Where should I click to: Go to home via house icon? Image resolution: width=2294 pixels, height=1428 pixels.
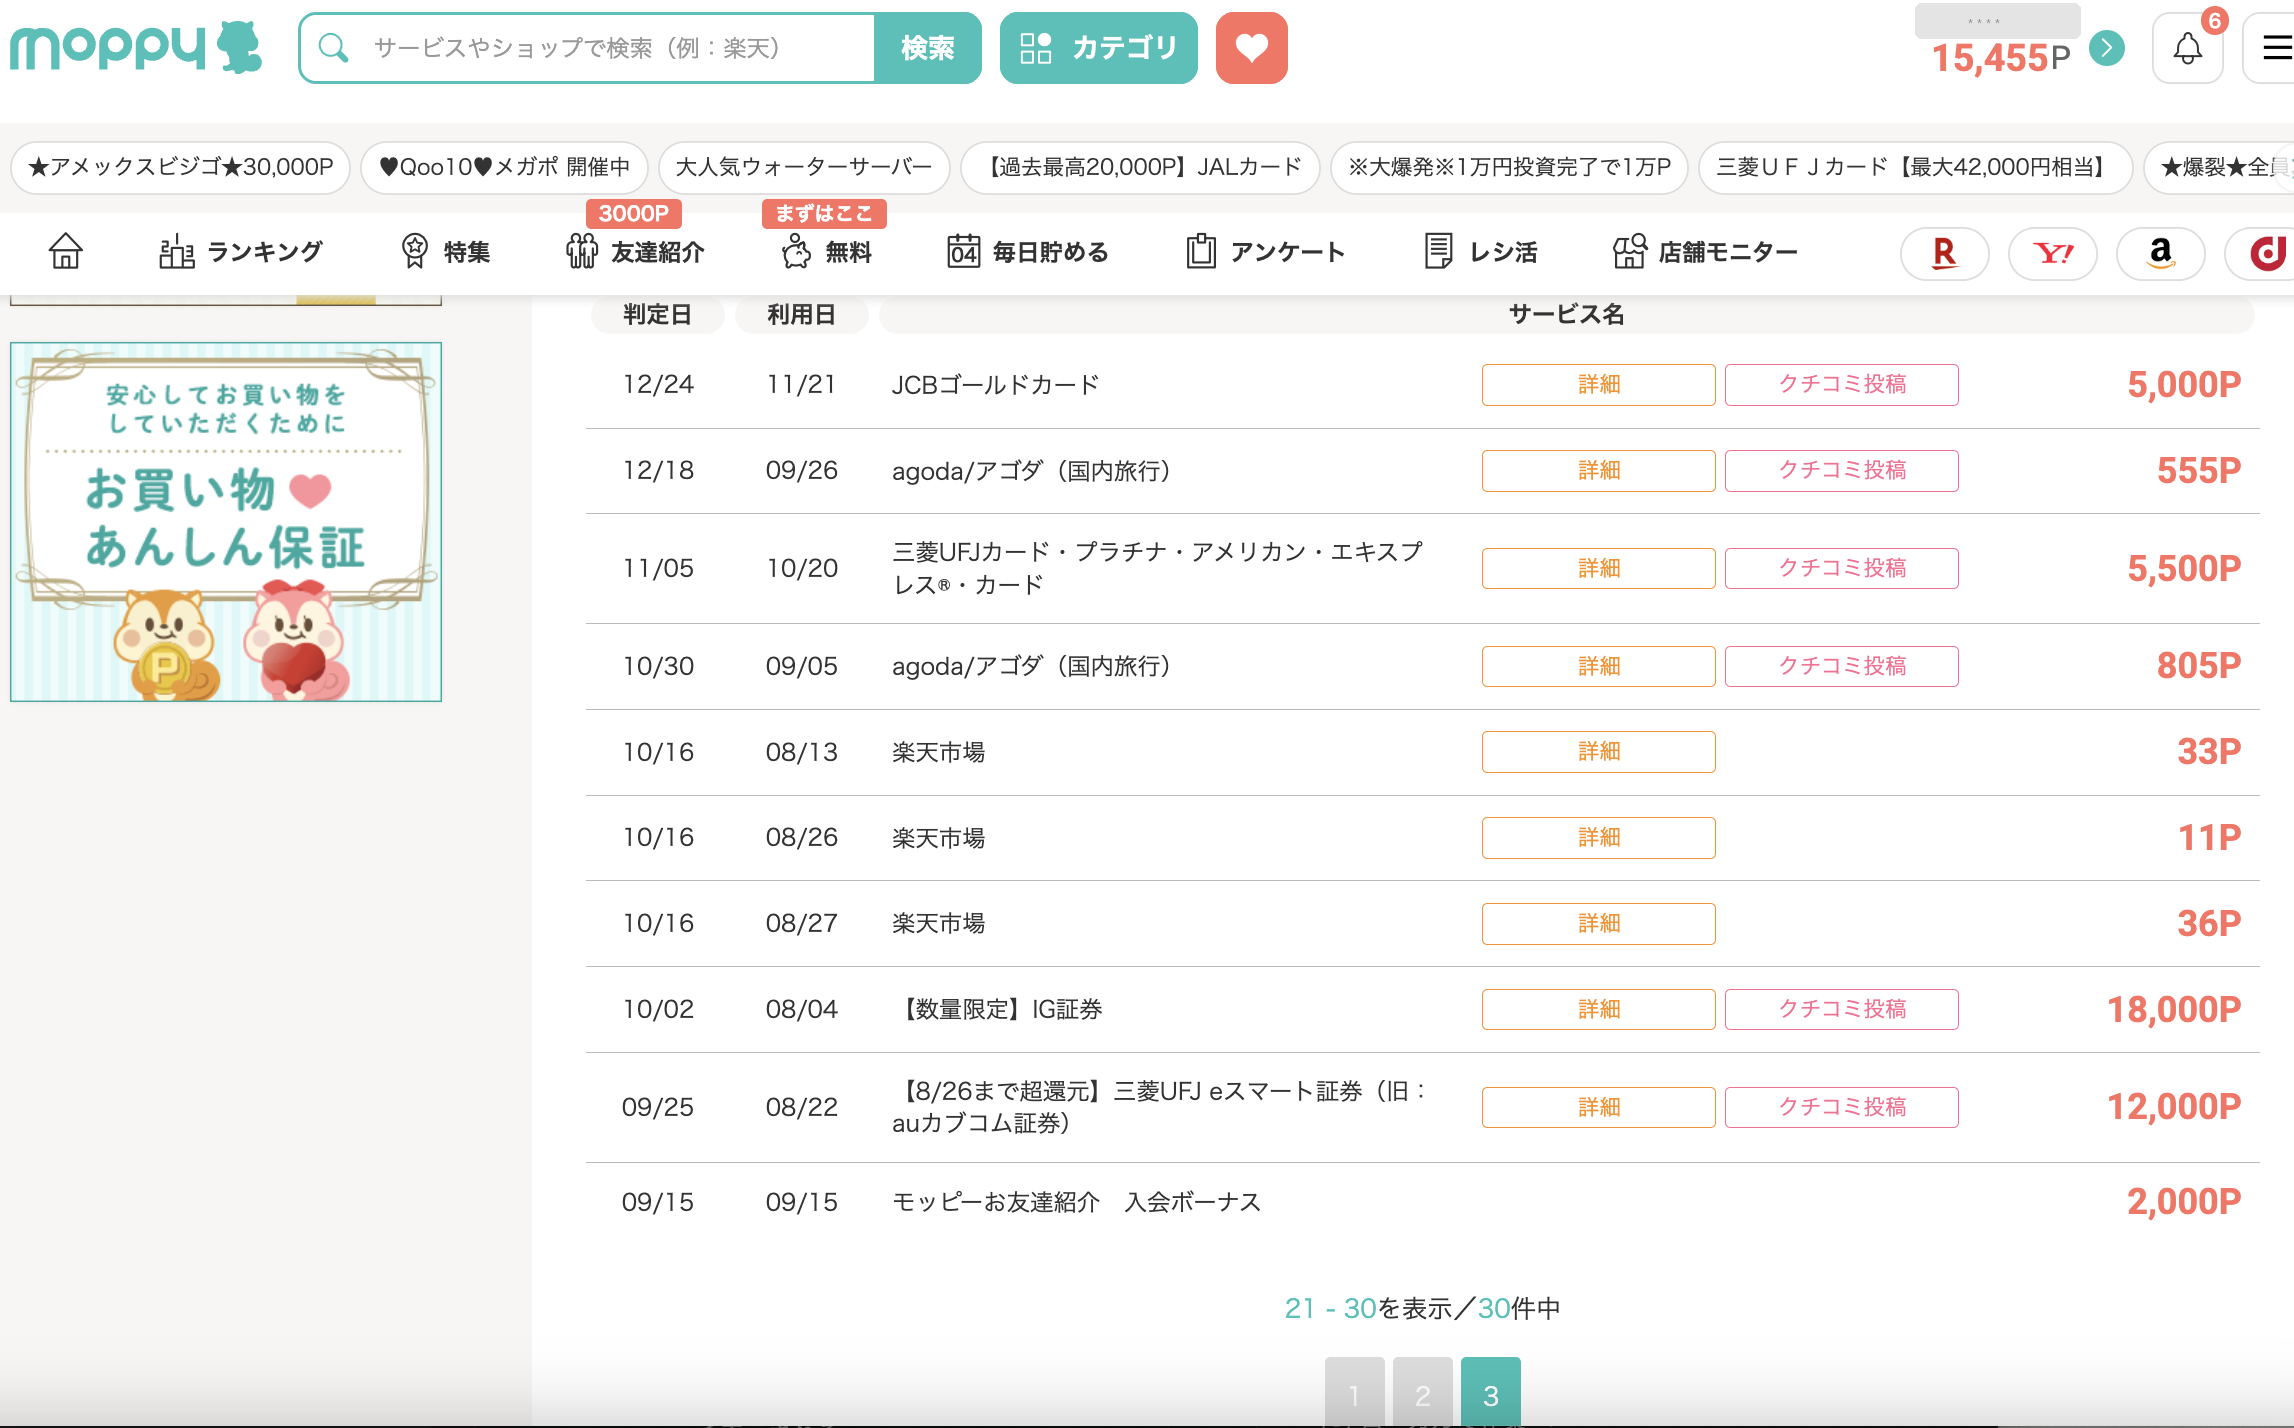click(66, 251)
